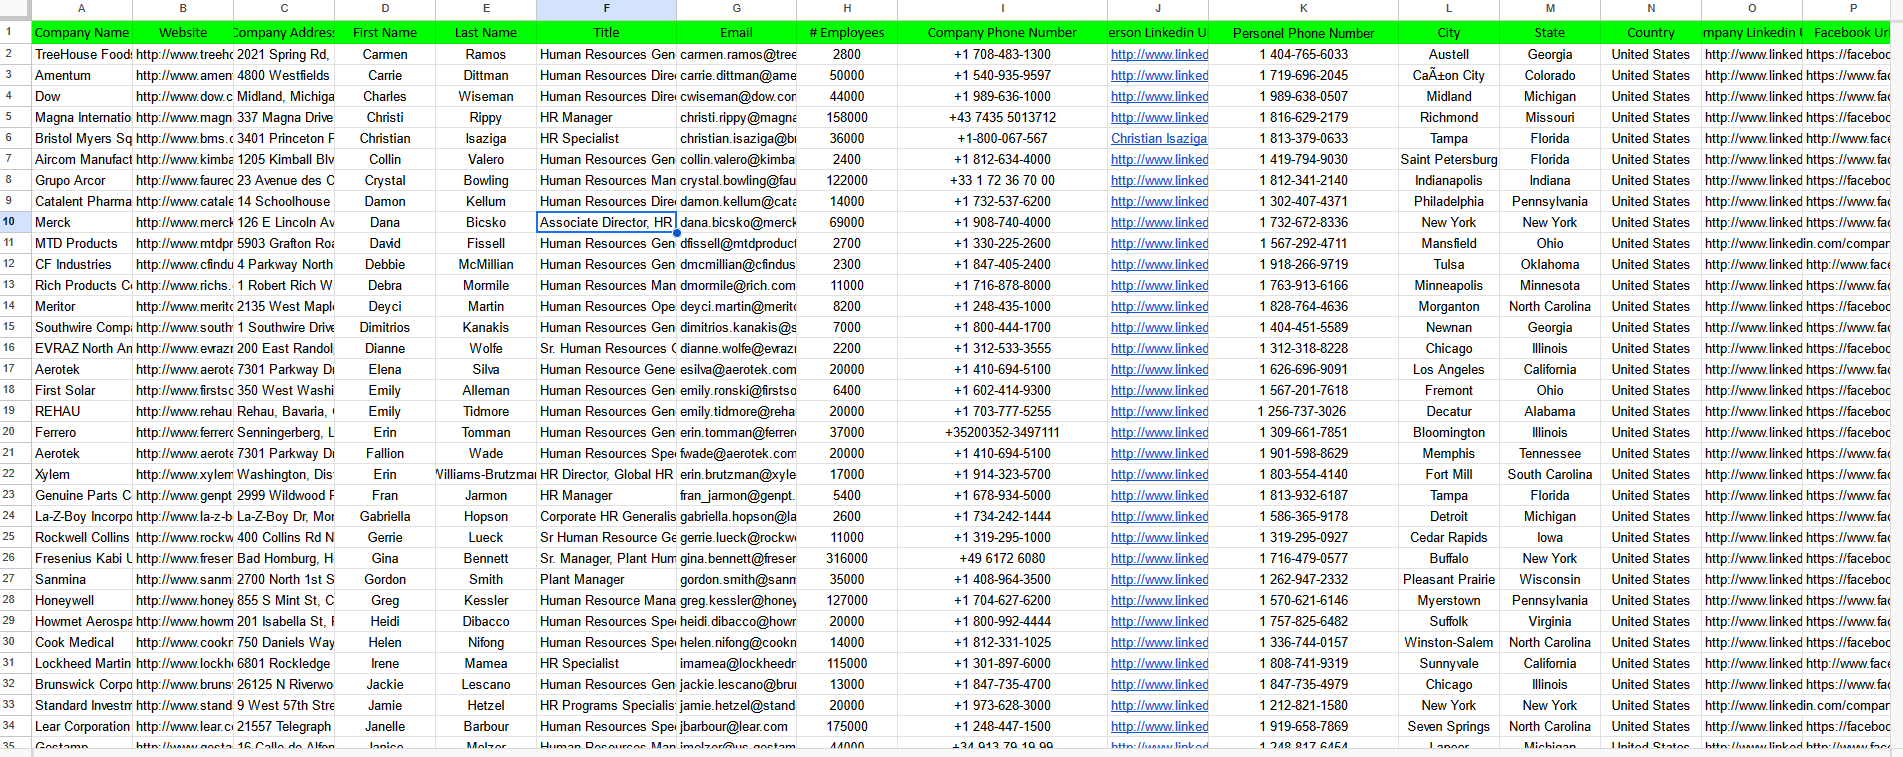Click the Bristol Myers Squibb company cell
This screenshot has width=1903, height=757.
coord(82,138)
